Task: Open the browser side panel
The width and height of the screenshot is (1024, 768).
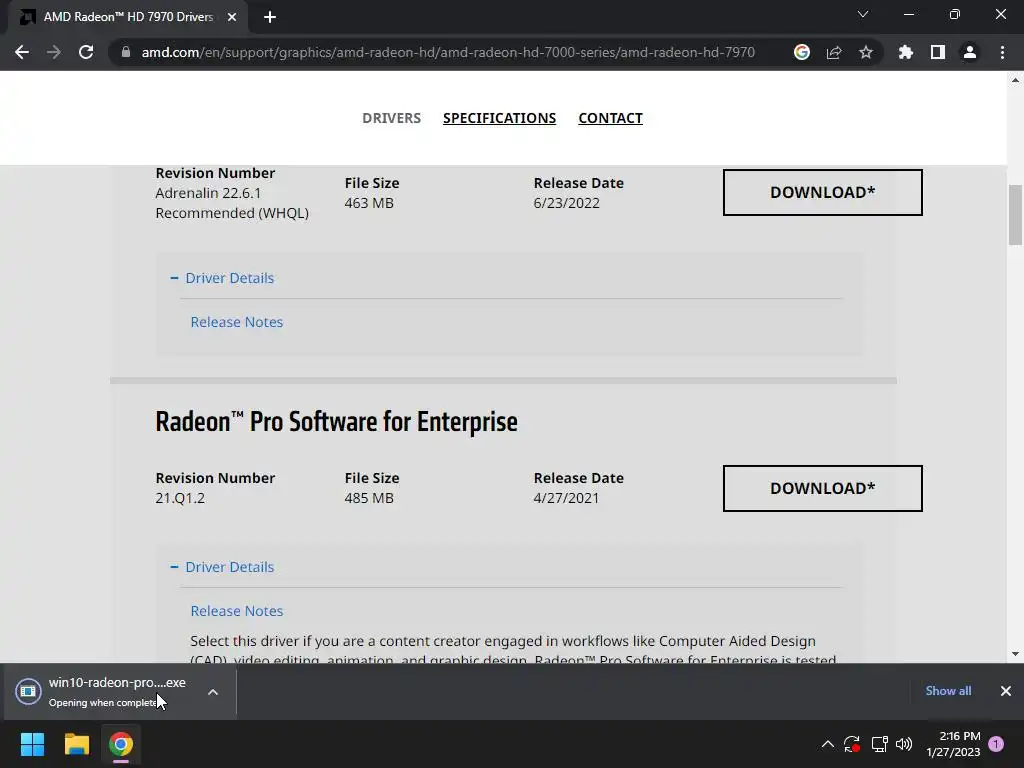Action: point(938,52)
